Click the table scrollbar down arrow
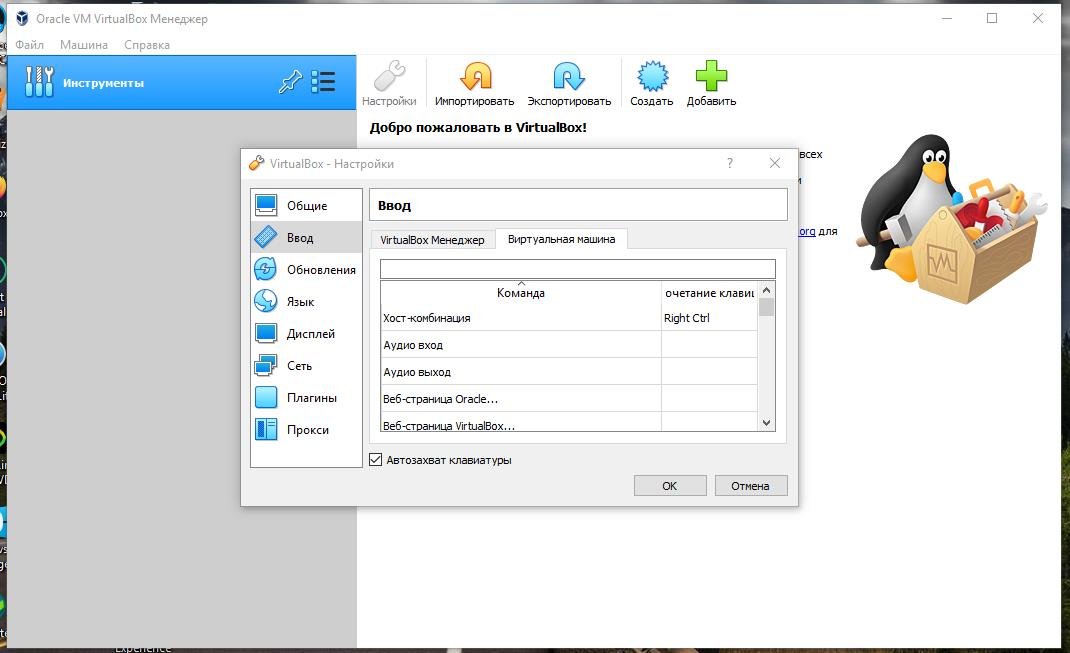The height and width of the screenshot is (653, 1070). coord(766,423)
